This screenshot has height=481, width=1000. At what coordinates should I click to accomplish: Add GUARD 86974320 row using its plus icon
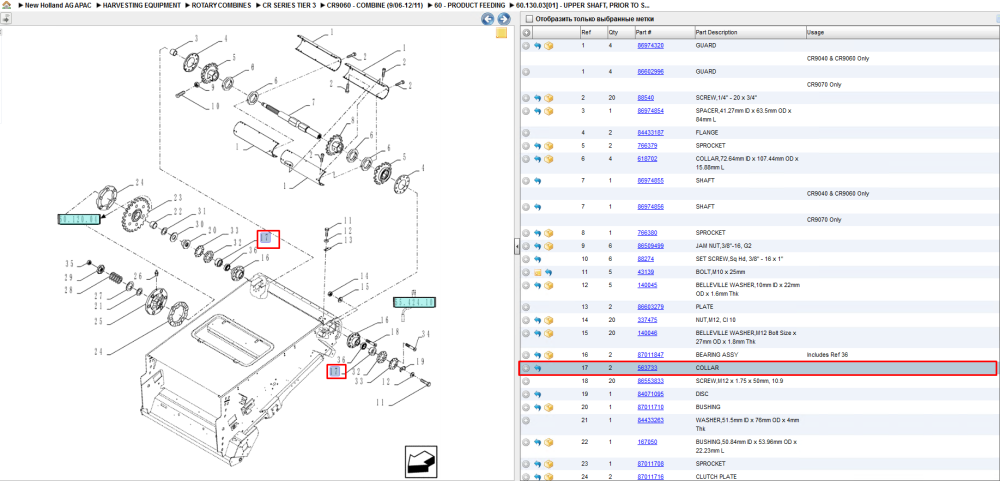(526, 46)
